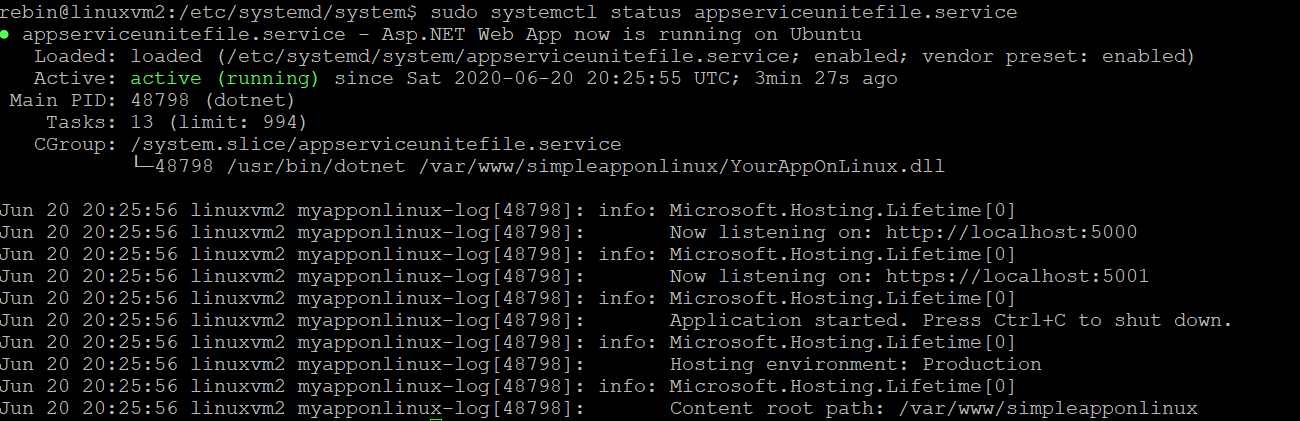Click the first 'Microsoft.Hosting.Lifetime[0]' log entry
Screen dimensions: 1300x421
click(843, 210)
